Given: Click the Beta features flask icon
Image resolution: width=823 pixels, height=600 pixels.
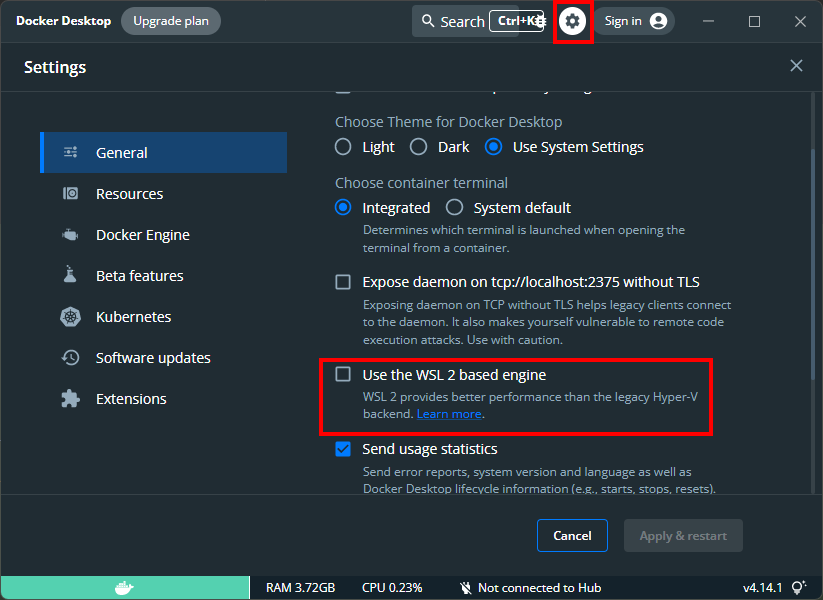Looking at the screenshot, I should 70,274.
